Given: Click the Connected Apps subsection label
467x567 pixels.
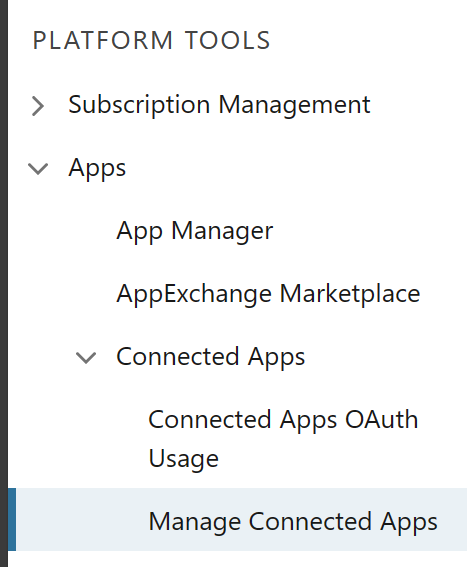Looking at the screenshot, I should tap(211, 357).
